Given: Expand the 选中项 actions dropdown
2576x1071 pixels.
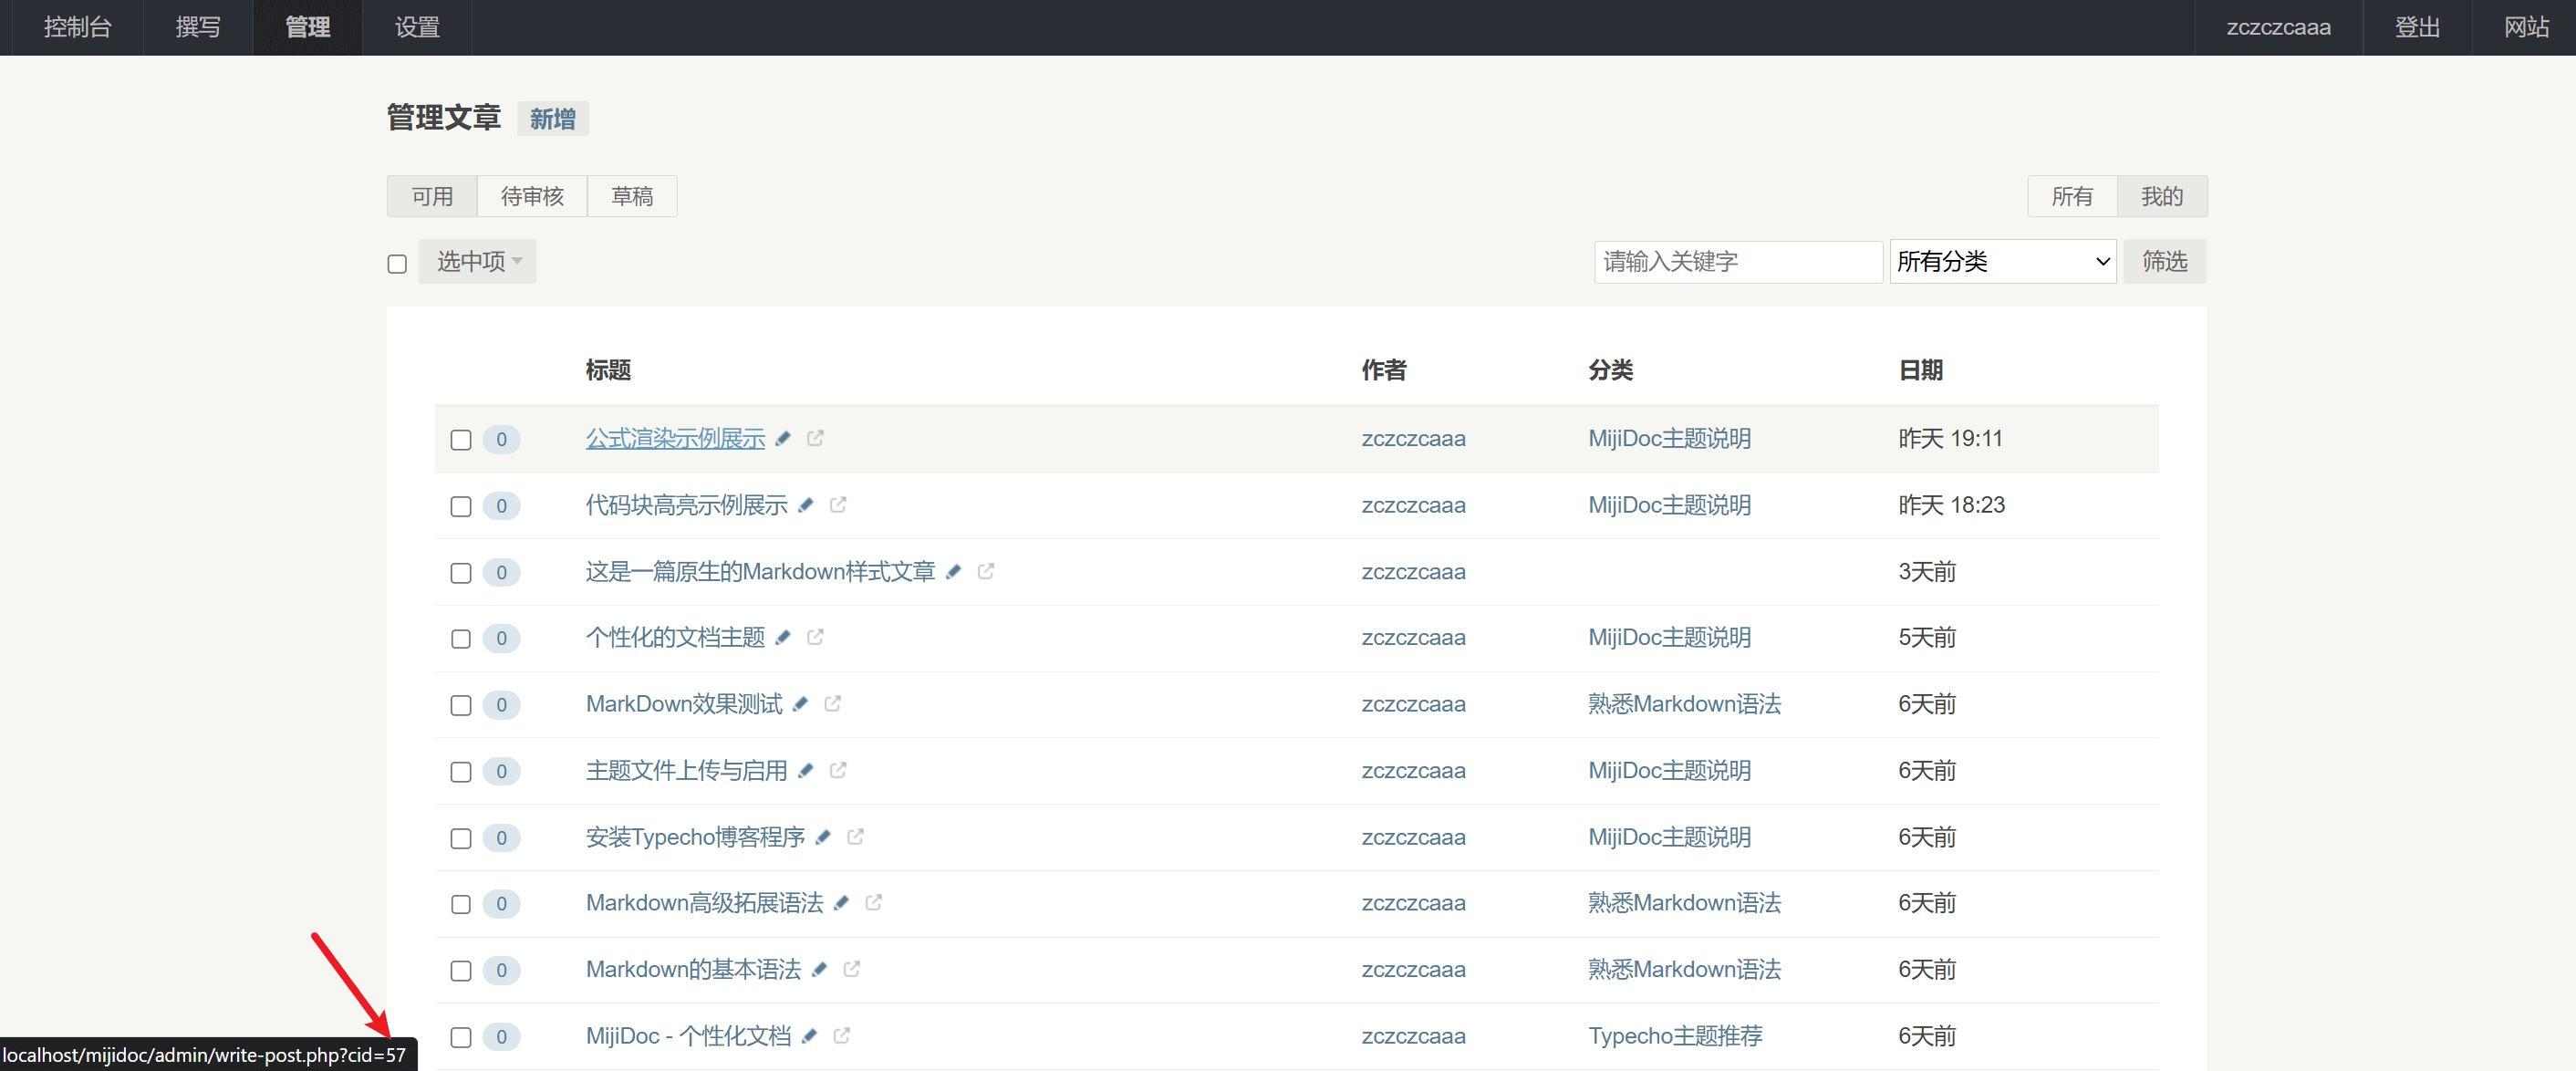Looking at the screenshot, I should pos(478,261).
